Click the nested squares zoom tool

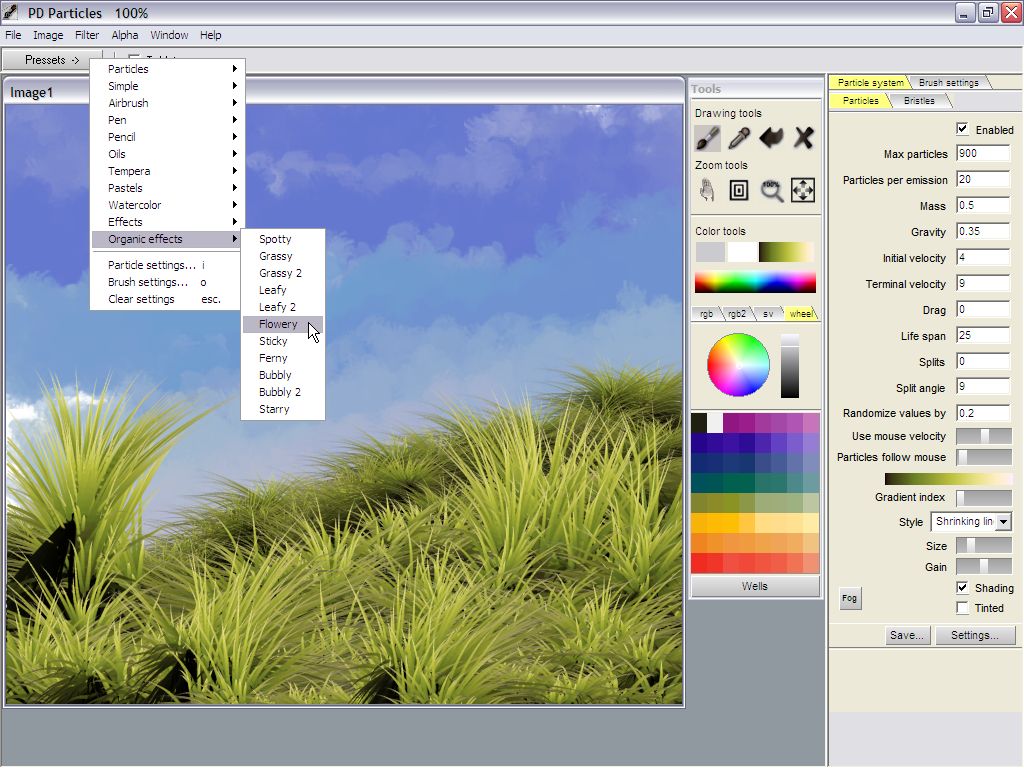(739, 190)
